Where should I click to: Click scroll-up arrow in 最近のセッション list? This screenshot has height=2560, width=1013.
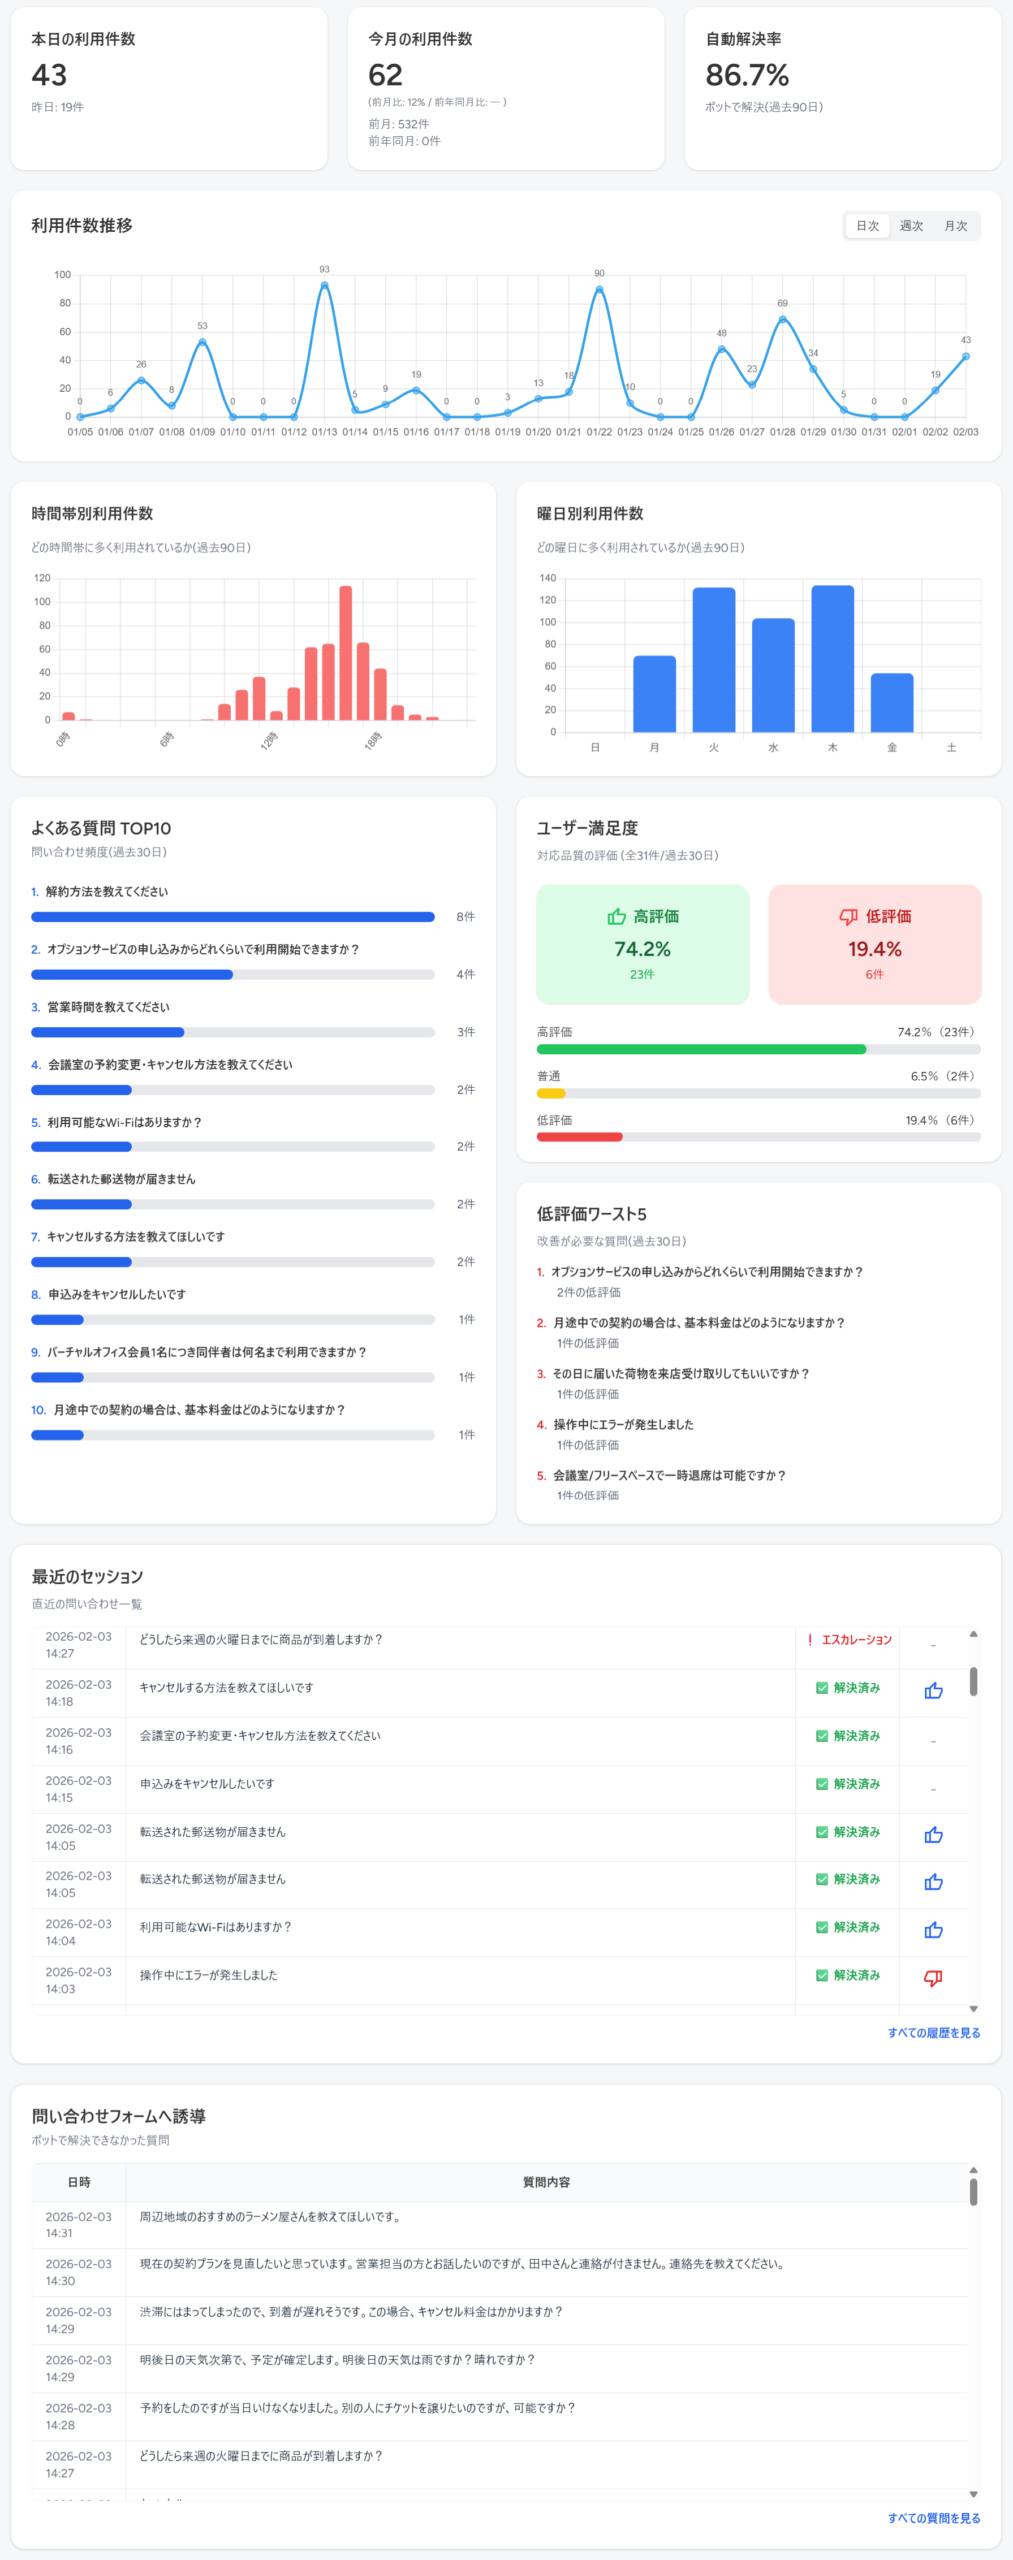coord(973,1634)
